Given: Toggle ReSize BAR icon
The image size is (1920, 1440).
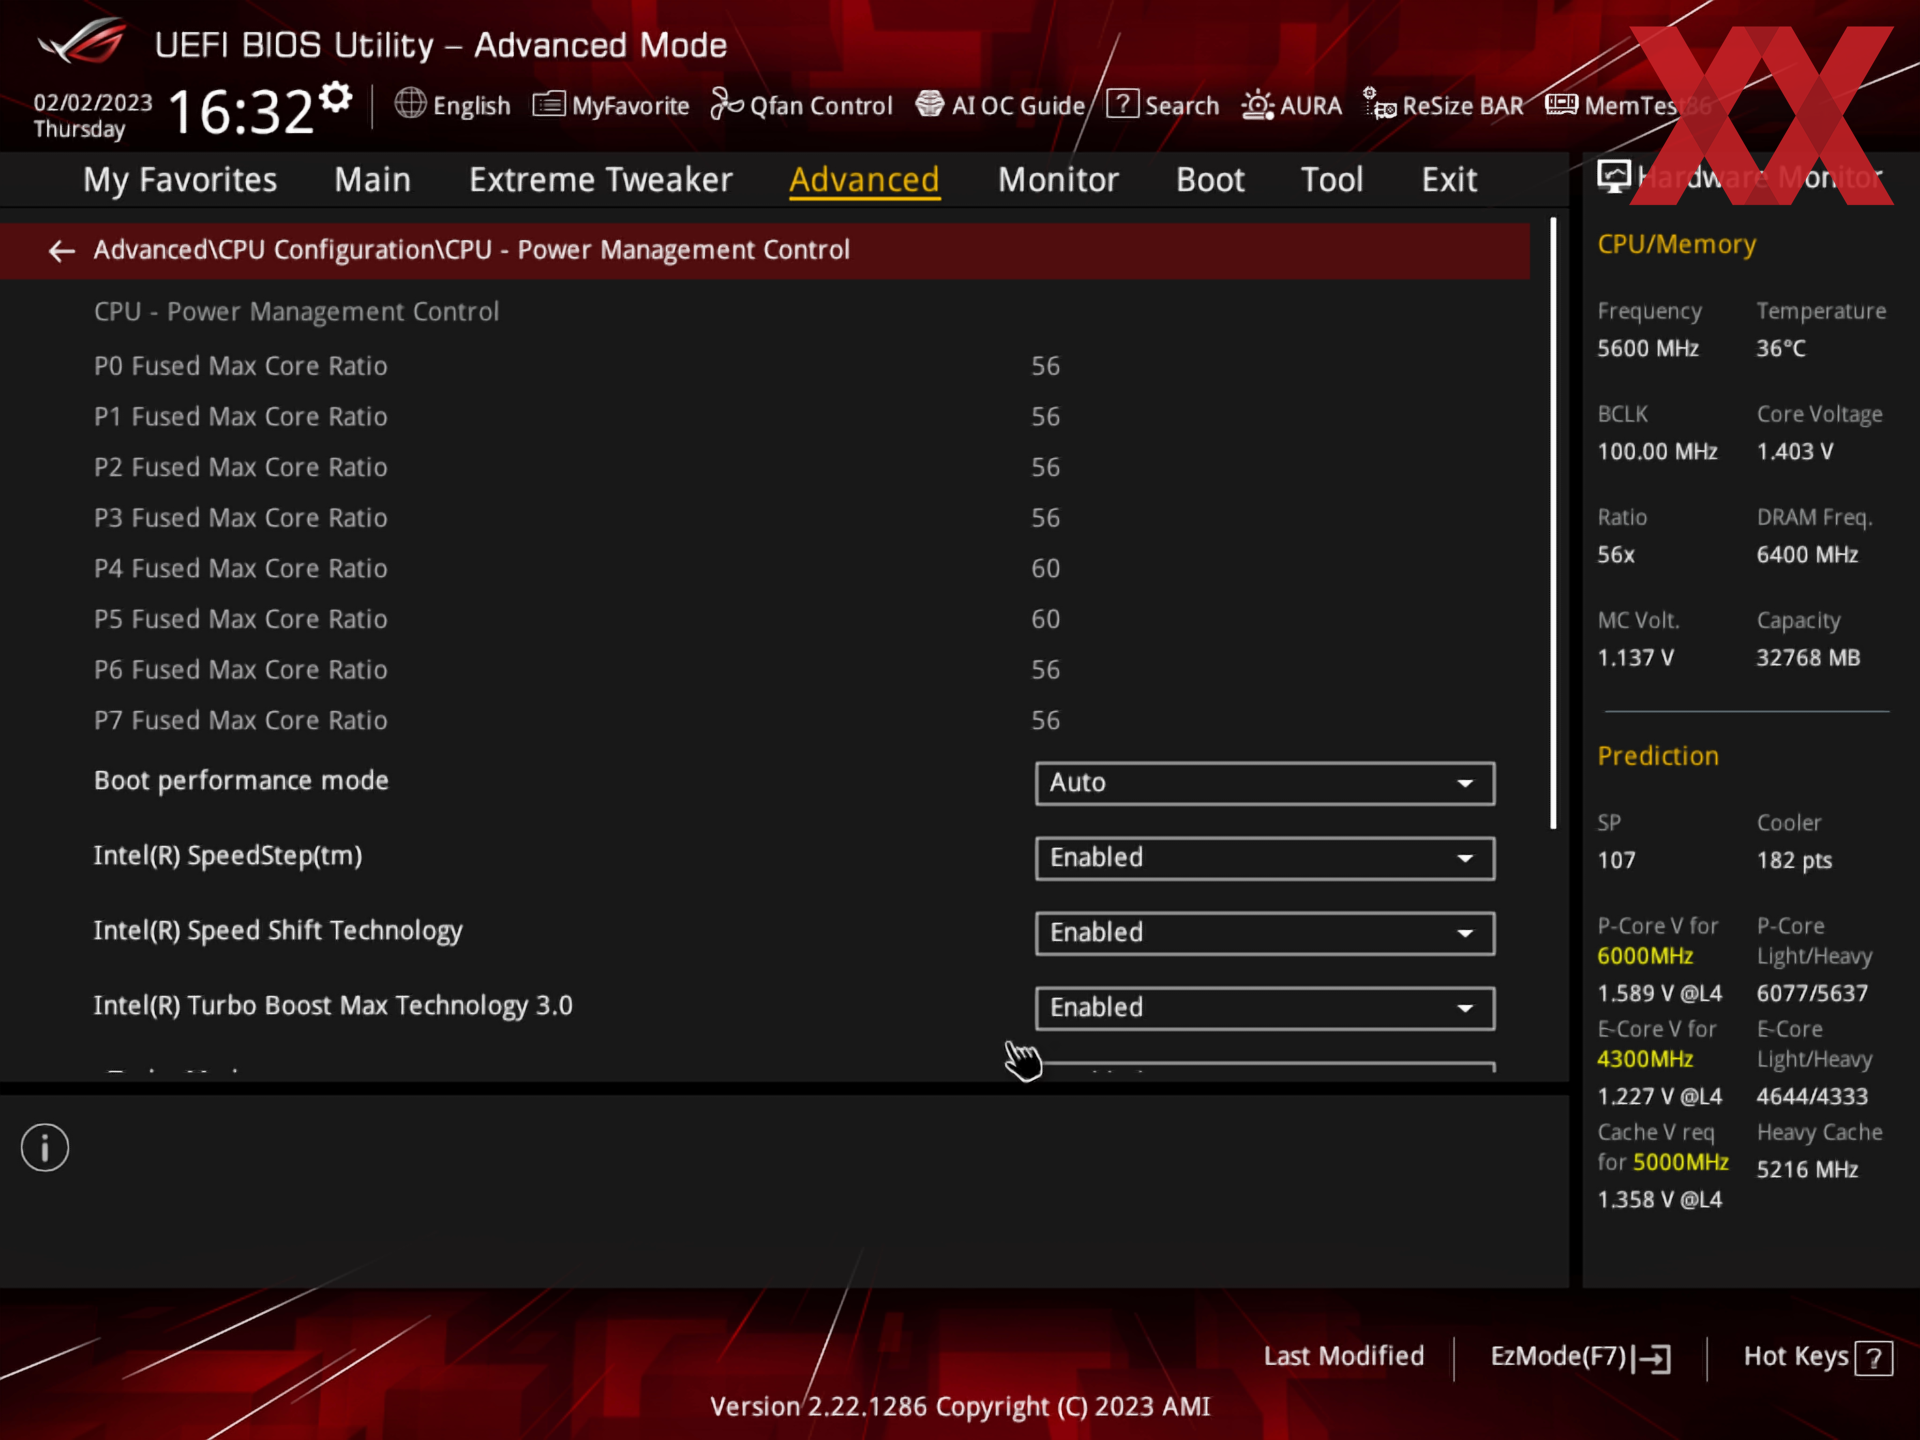Looking at the screenshot, I should (x=1379, y=104).
